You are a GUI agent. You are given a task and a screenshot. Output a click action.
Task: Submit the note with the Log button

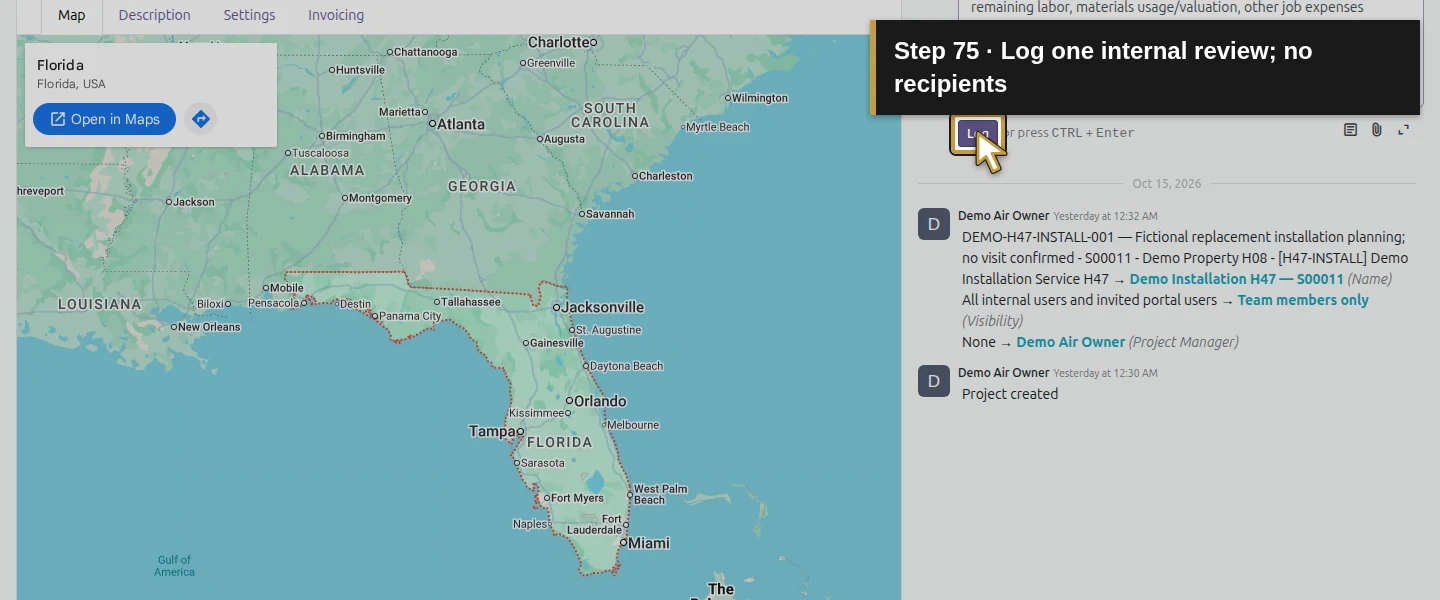[x=978, y=133]
